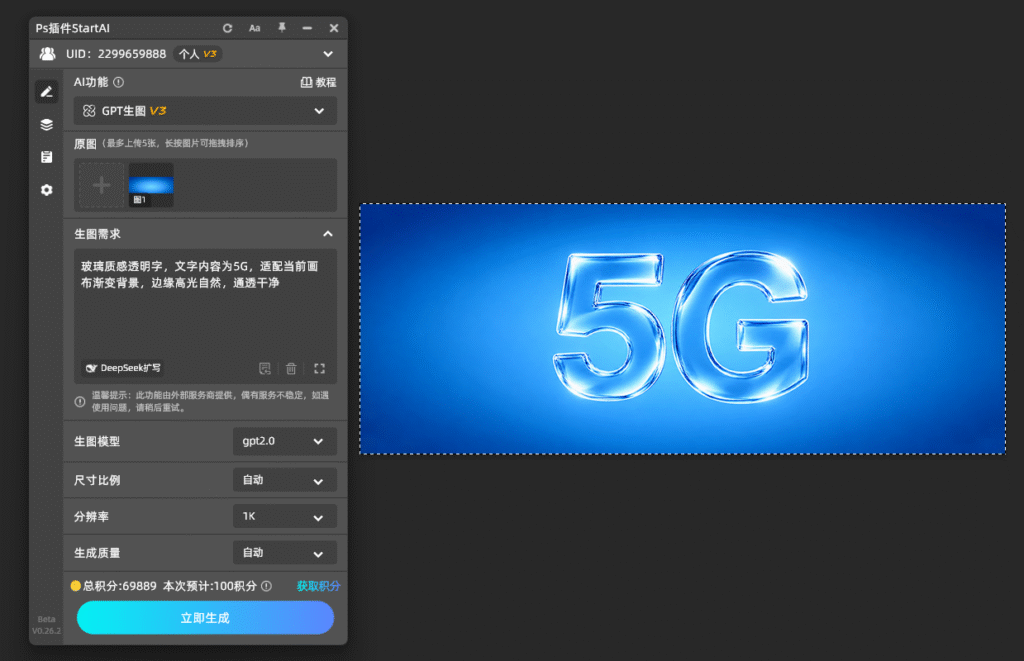1024x661 pixels.
Task: Click the DeepSeek扩写 button
Action: point(123,368)
